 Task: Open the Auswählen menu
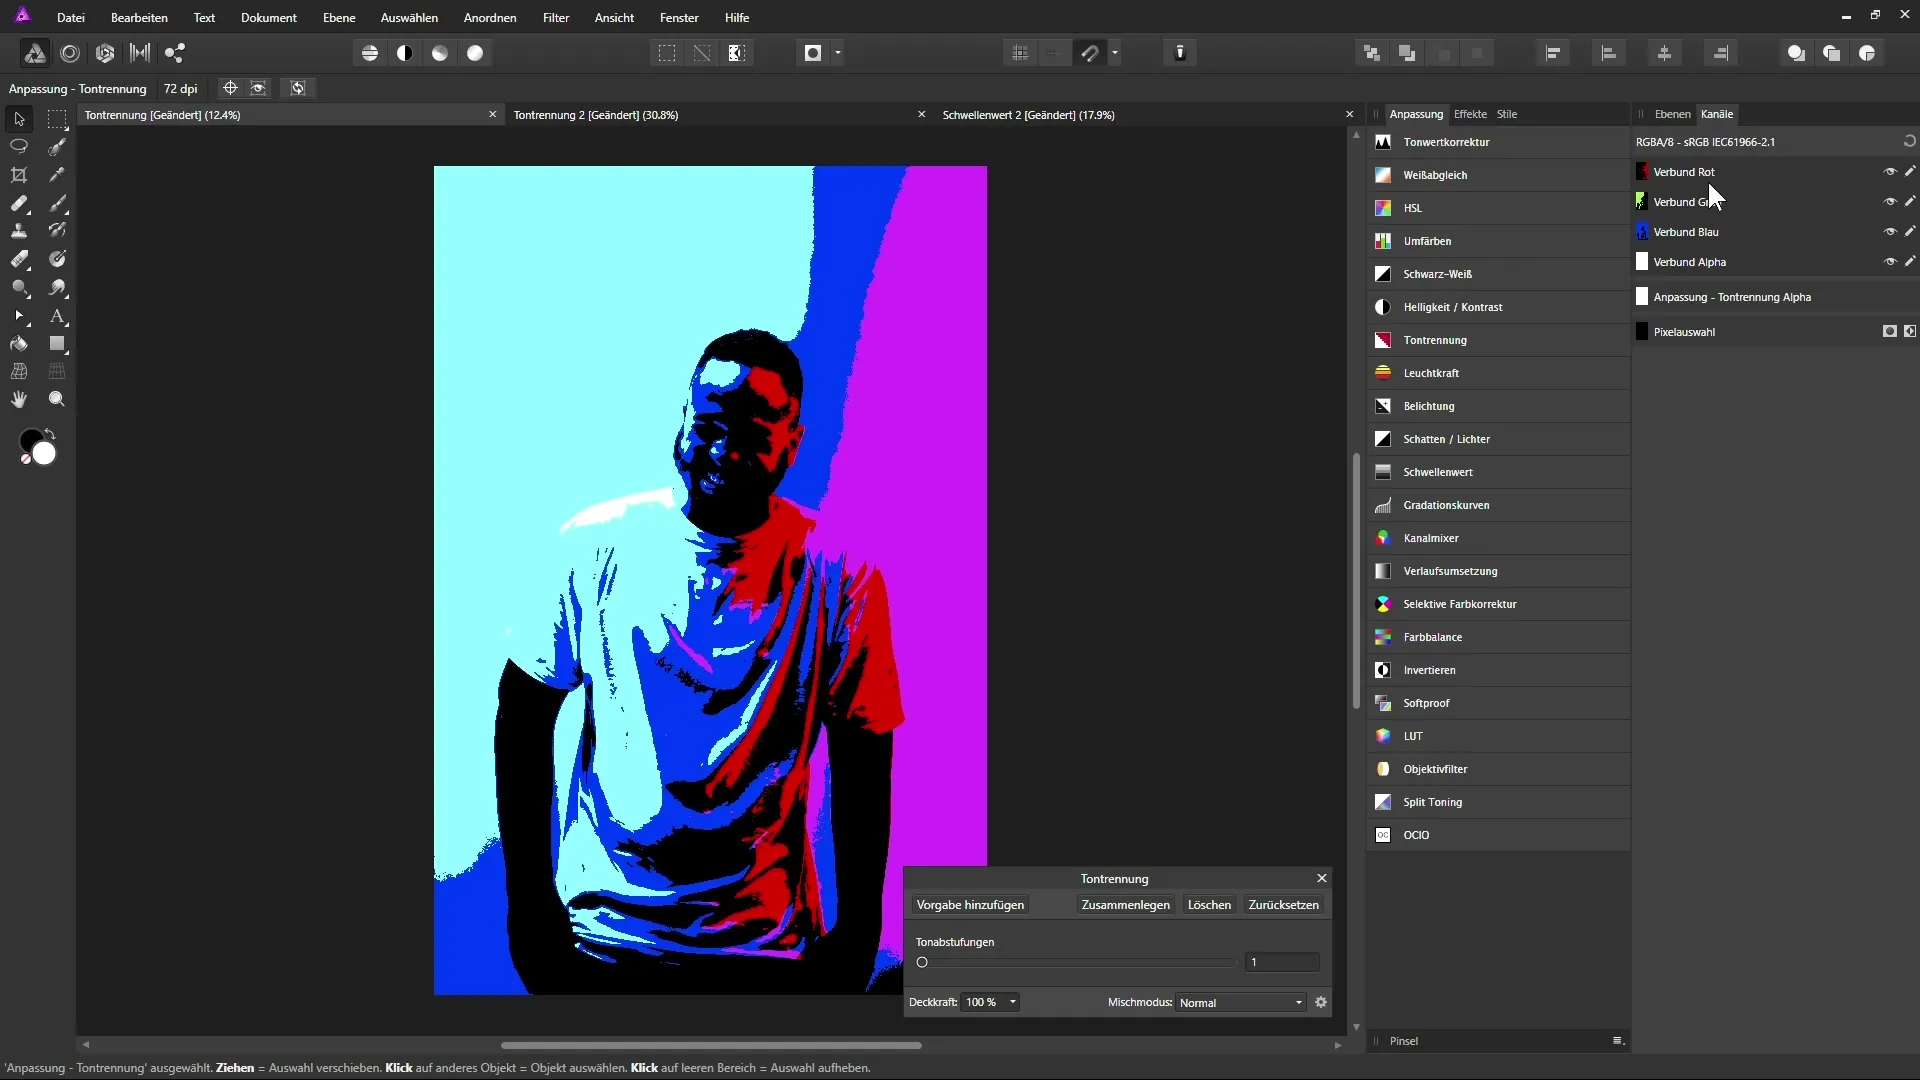[x=409, y=18]
